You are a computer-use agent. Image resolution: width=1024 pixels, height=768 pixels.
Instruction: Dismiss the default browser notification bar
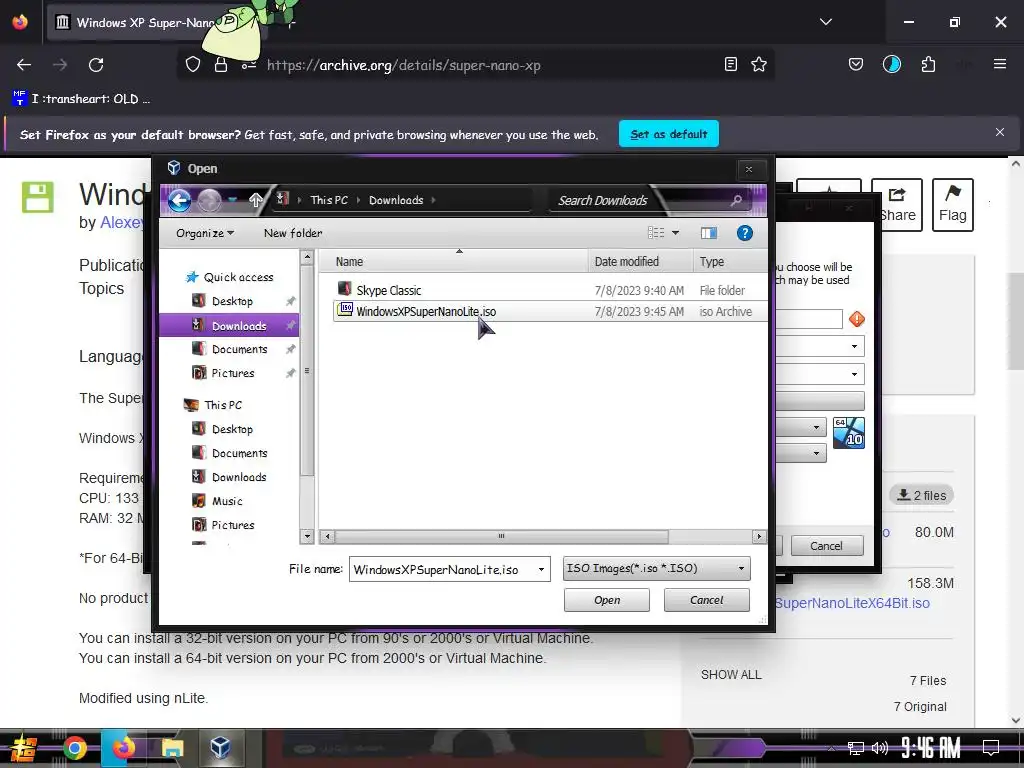1000,133
